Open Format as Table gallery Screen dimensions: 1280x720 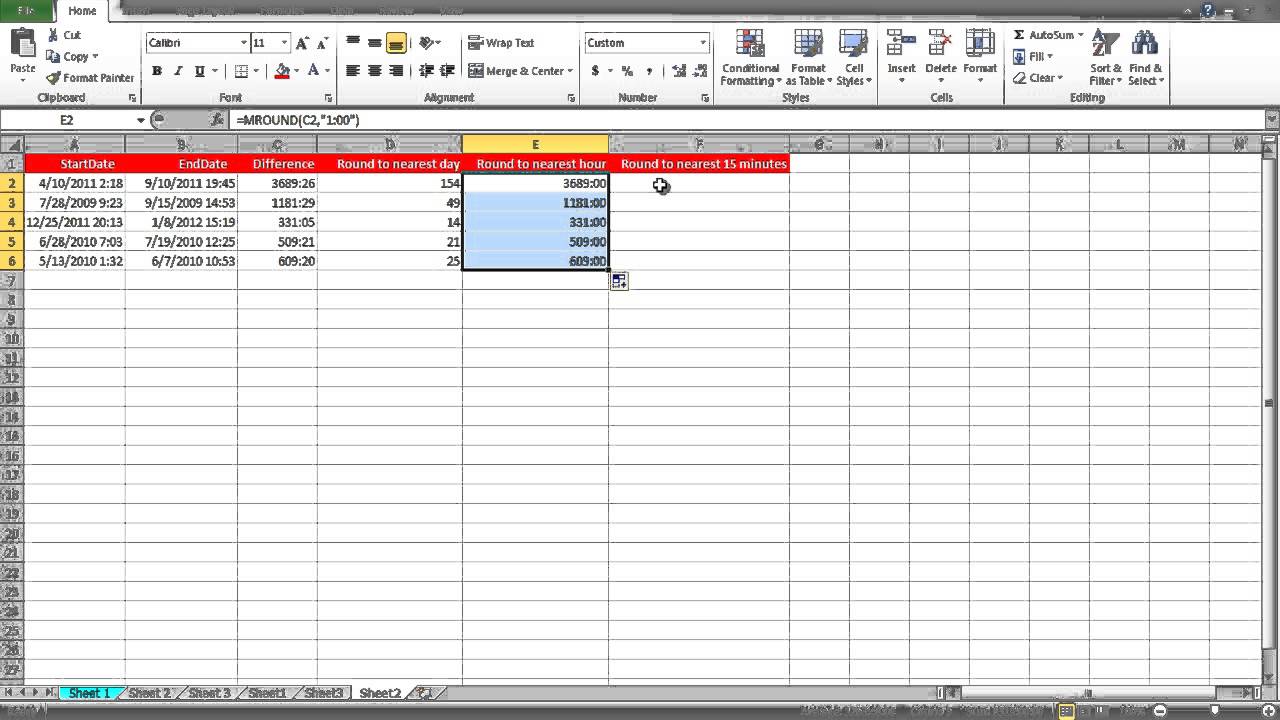pos(808,58)
